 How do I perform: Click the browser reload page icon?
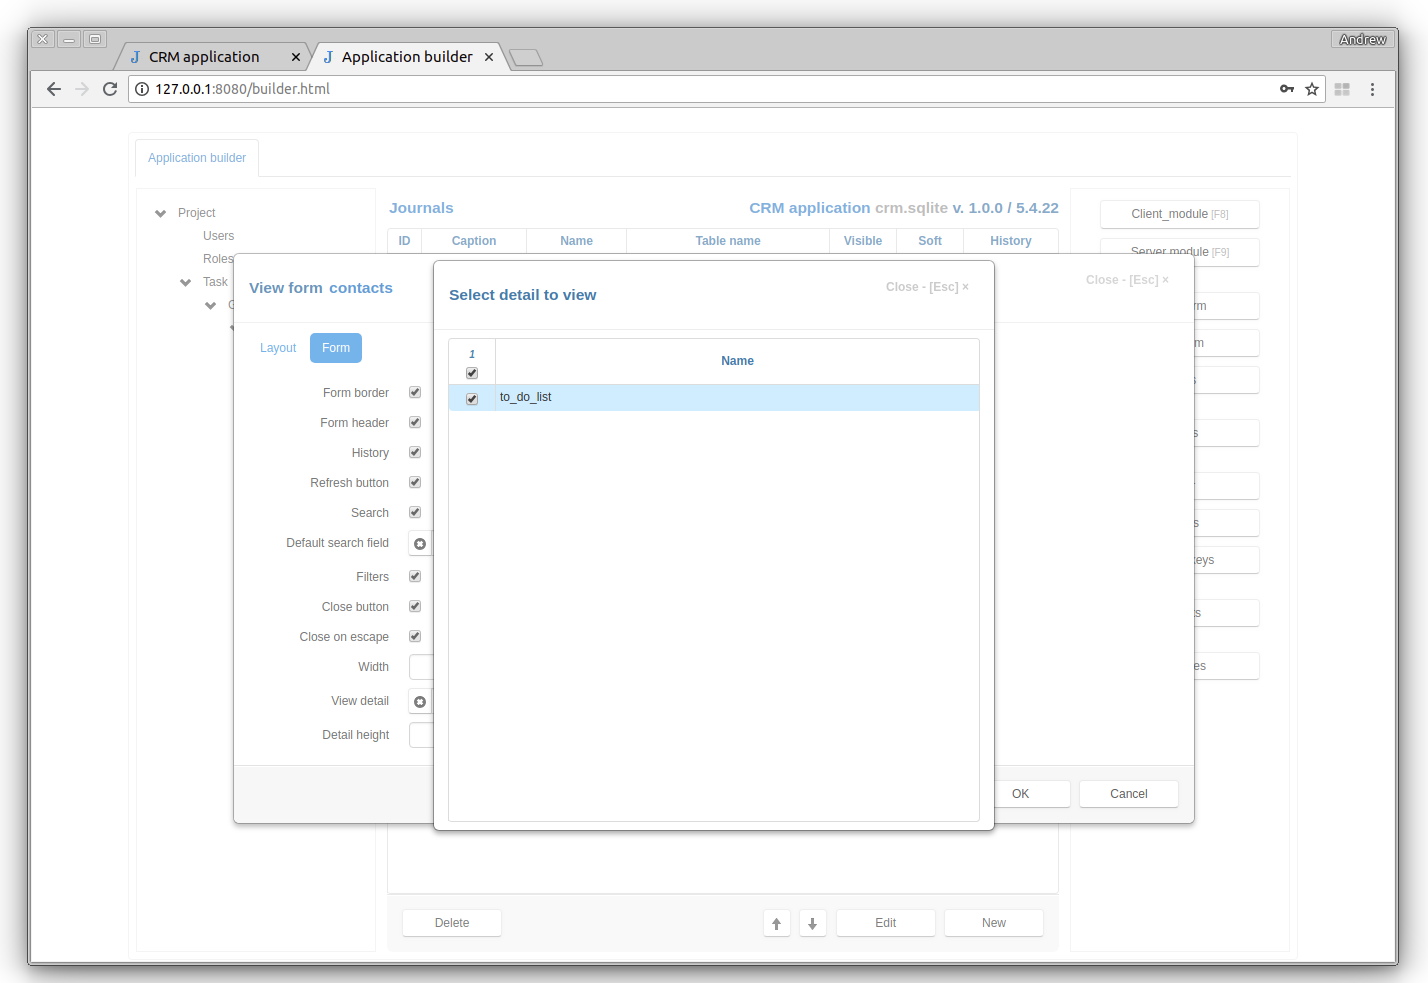click(x=110, y=89)
